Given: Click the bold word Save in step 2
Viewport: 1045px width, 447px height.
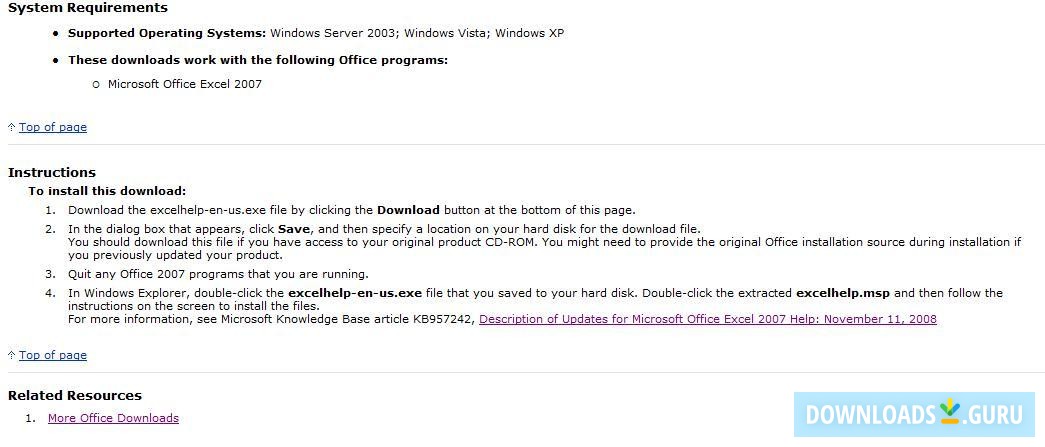Looking at the screenshot, I should coord(294,229).
